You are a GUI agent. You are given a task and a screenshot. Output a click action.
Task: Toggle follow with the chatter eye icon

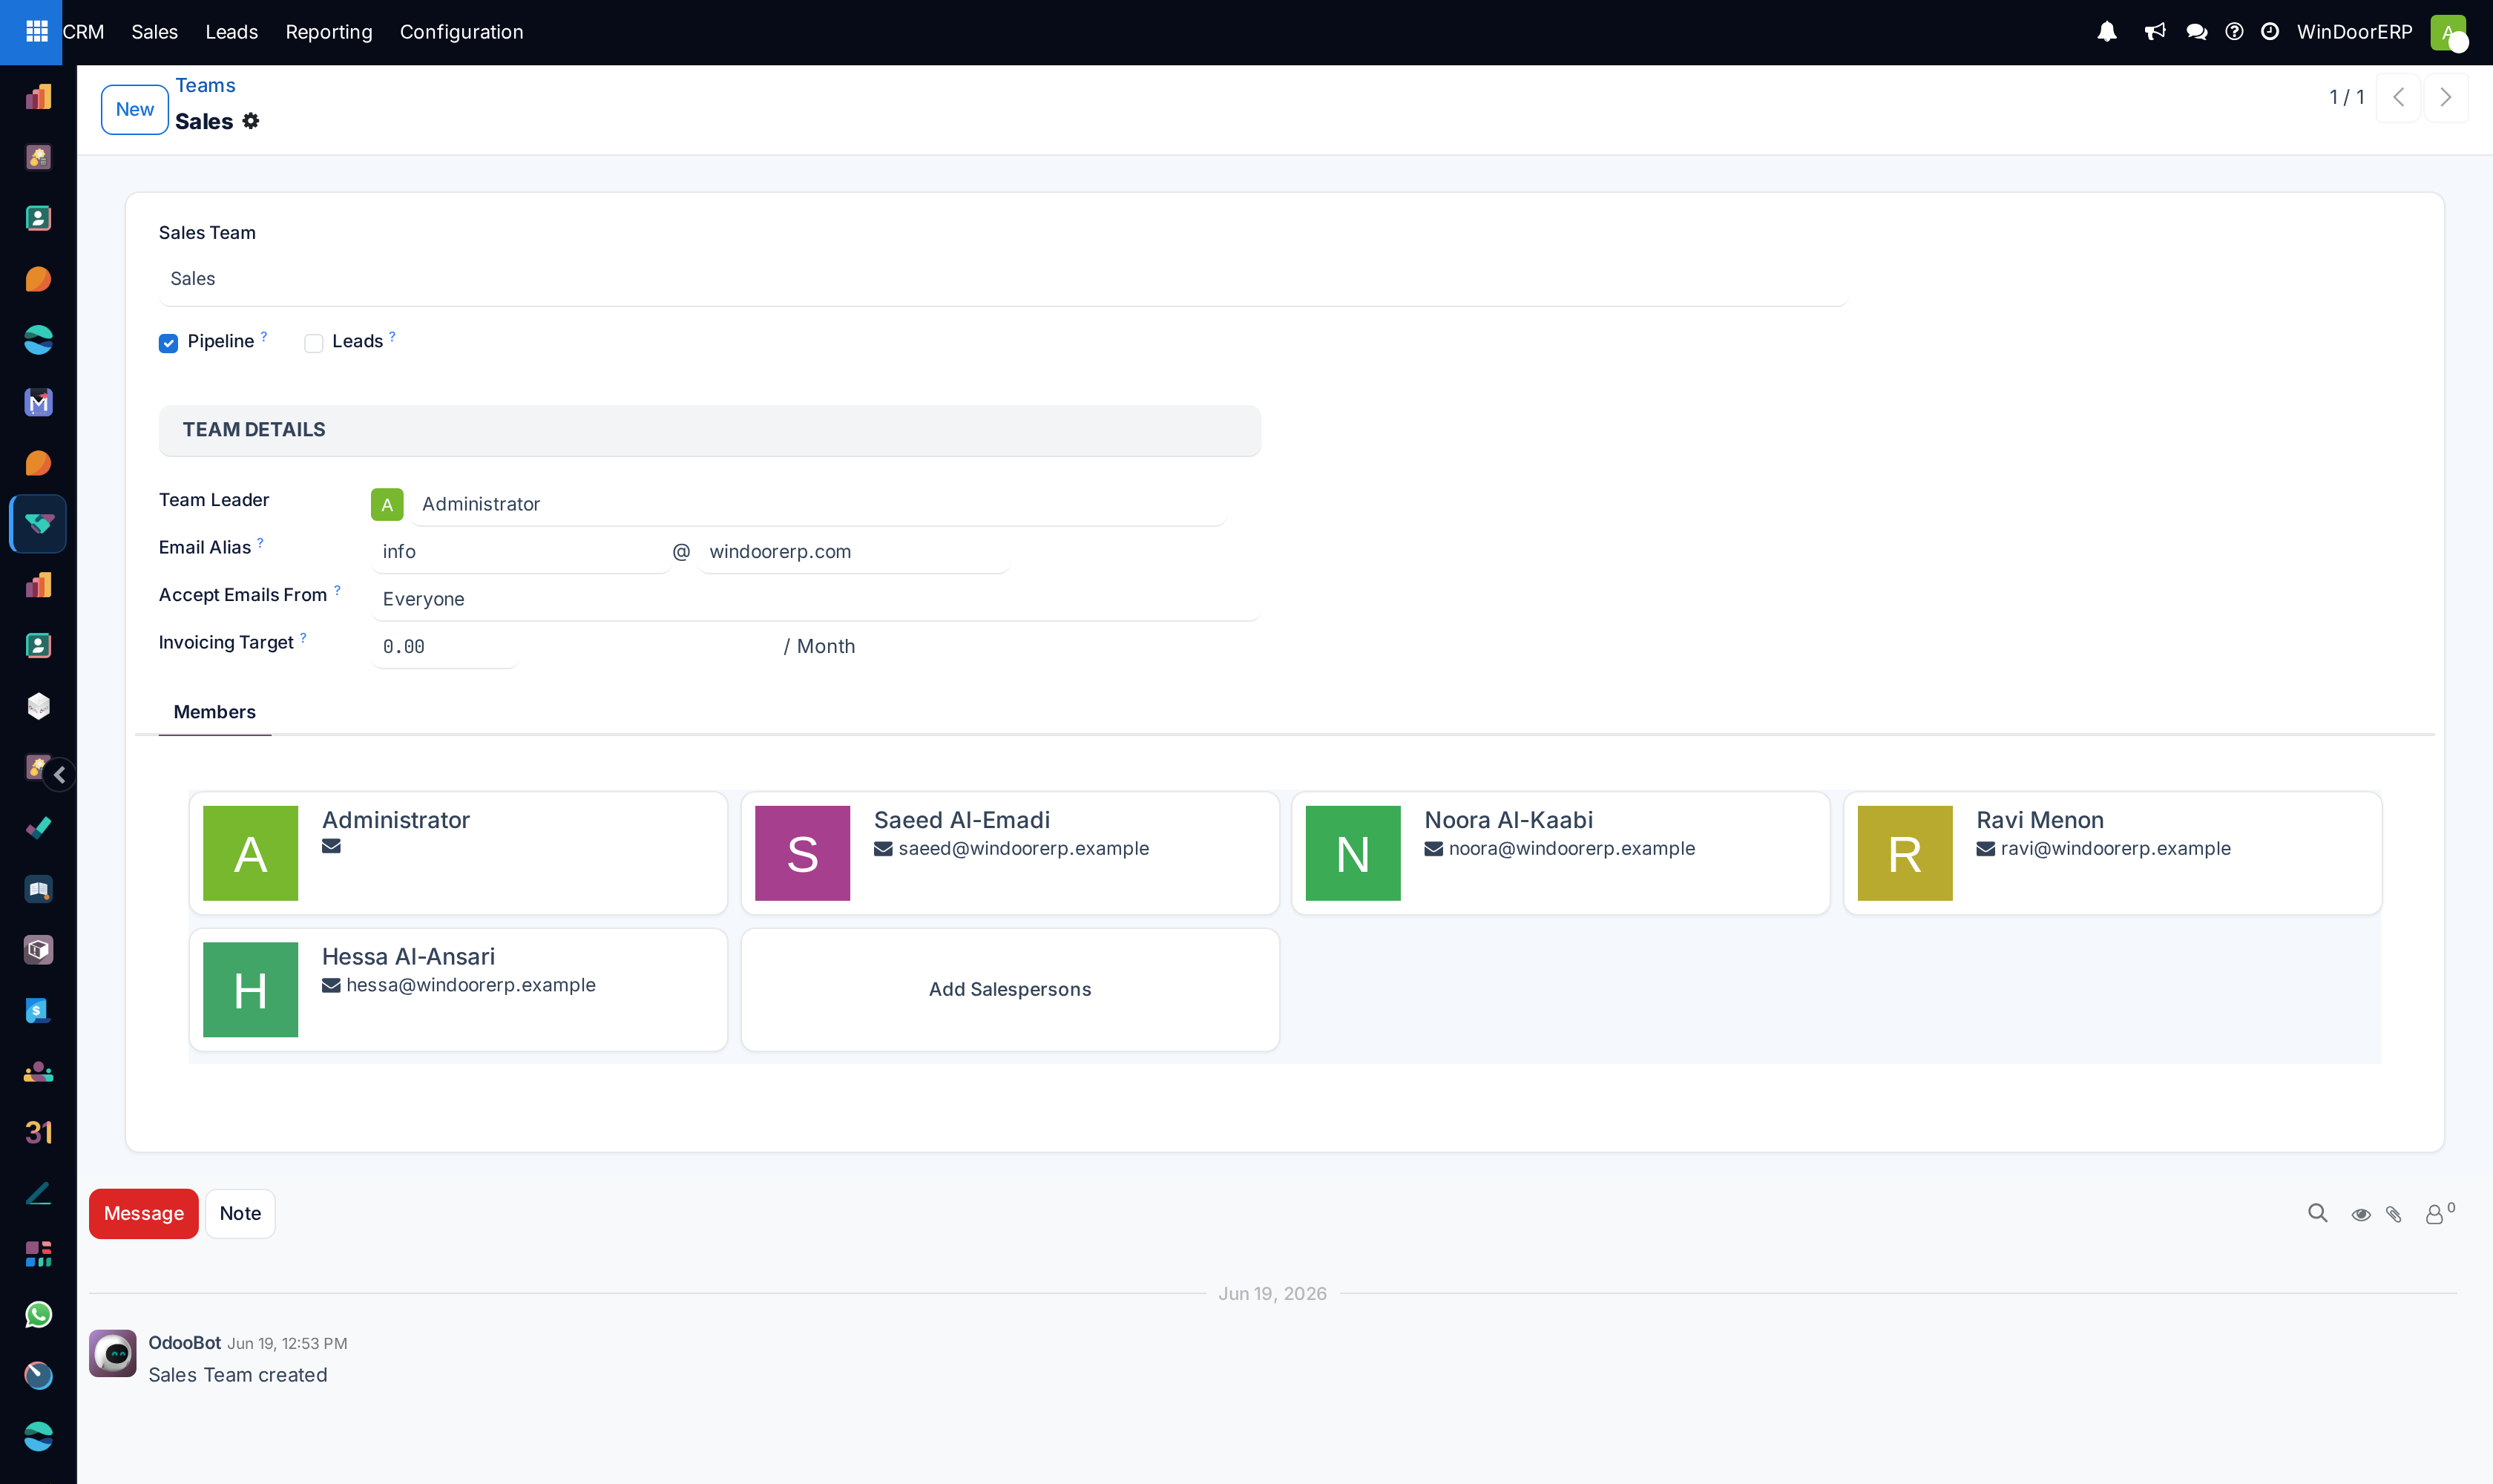coord(2361,1214)
